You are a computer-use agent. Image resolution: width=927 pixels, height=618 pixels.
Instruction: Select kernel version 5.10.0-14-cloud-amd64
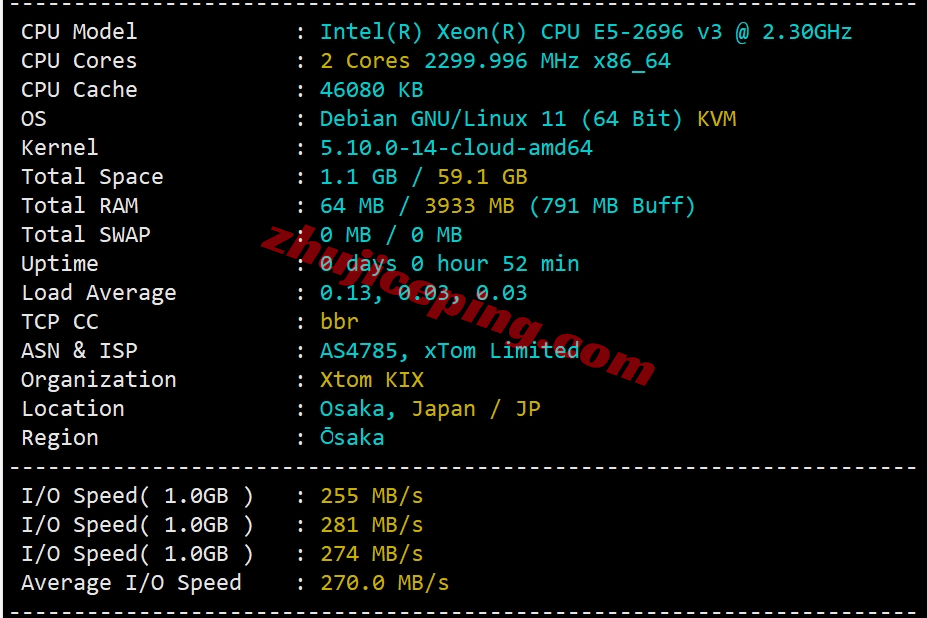(x=456, y=148)
